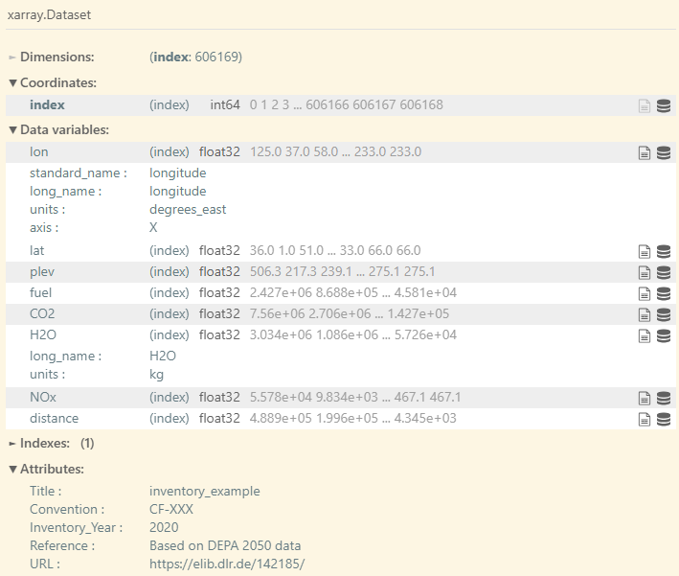
Task: Toggle attributes icon for the distance variable
Action: point(645,419)
